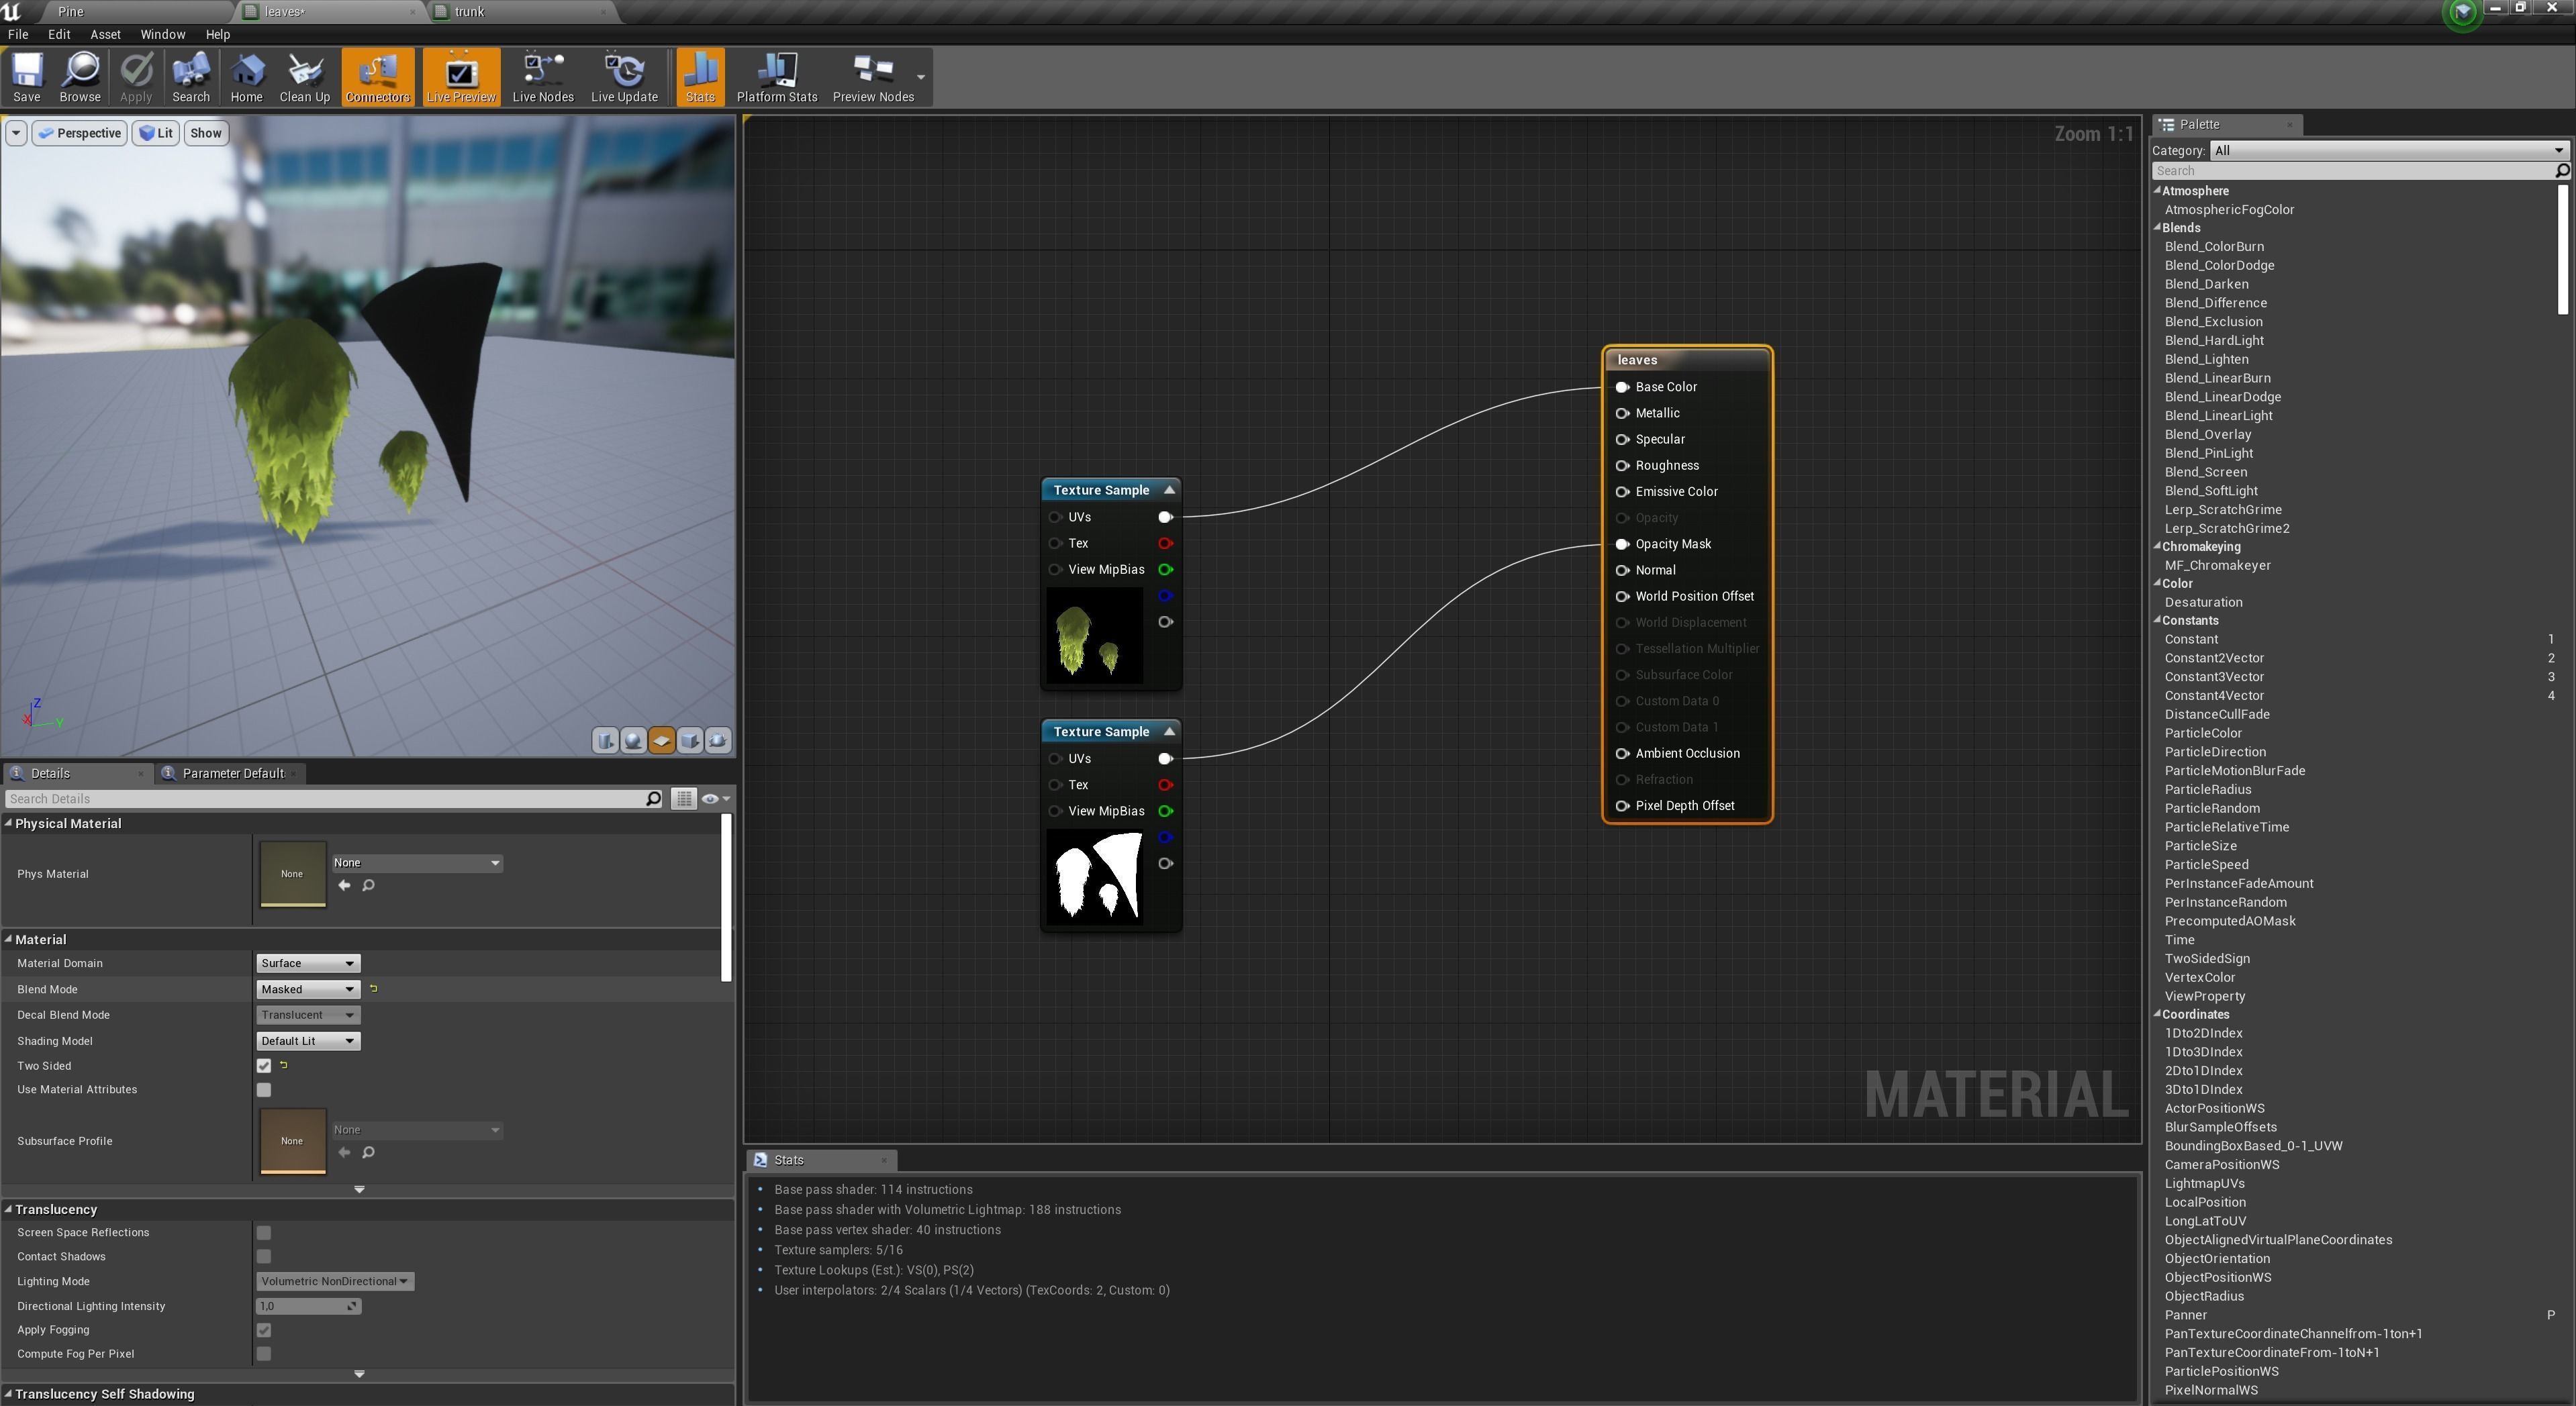Click the Perspective viewport button
Image resolution: width=2576 pixels, height=1406 pixels.
[x=80, y=133]
